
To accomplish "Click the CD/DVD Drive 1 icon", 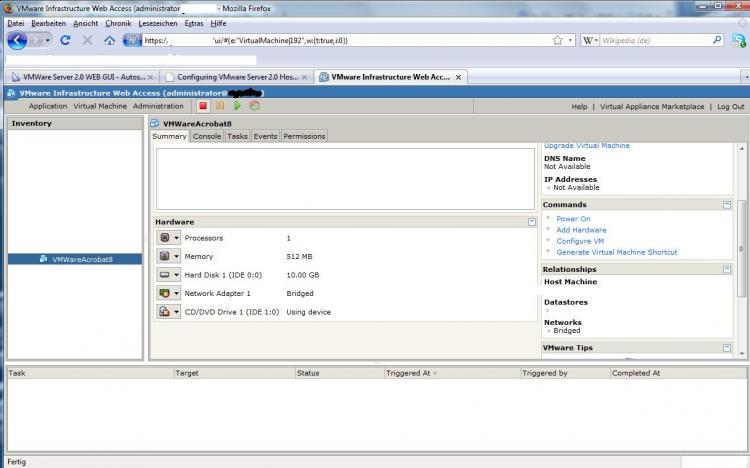I will point(165,312).
